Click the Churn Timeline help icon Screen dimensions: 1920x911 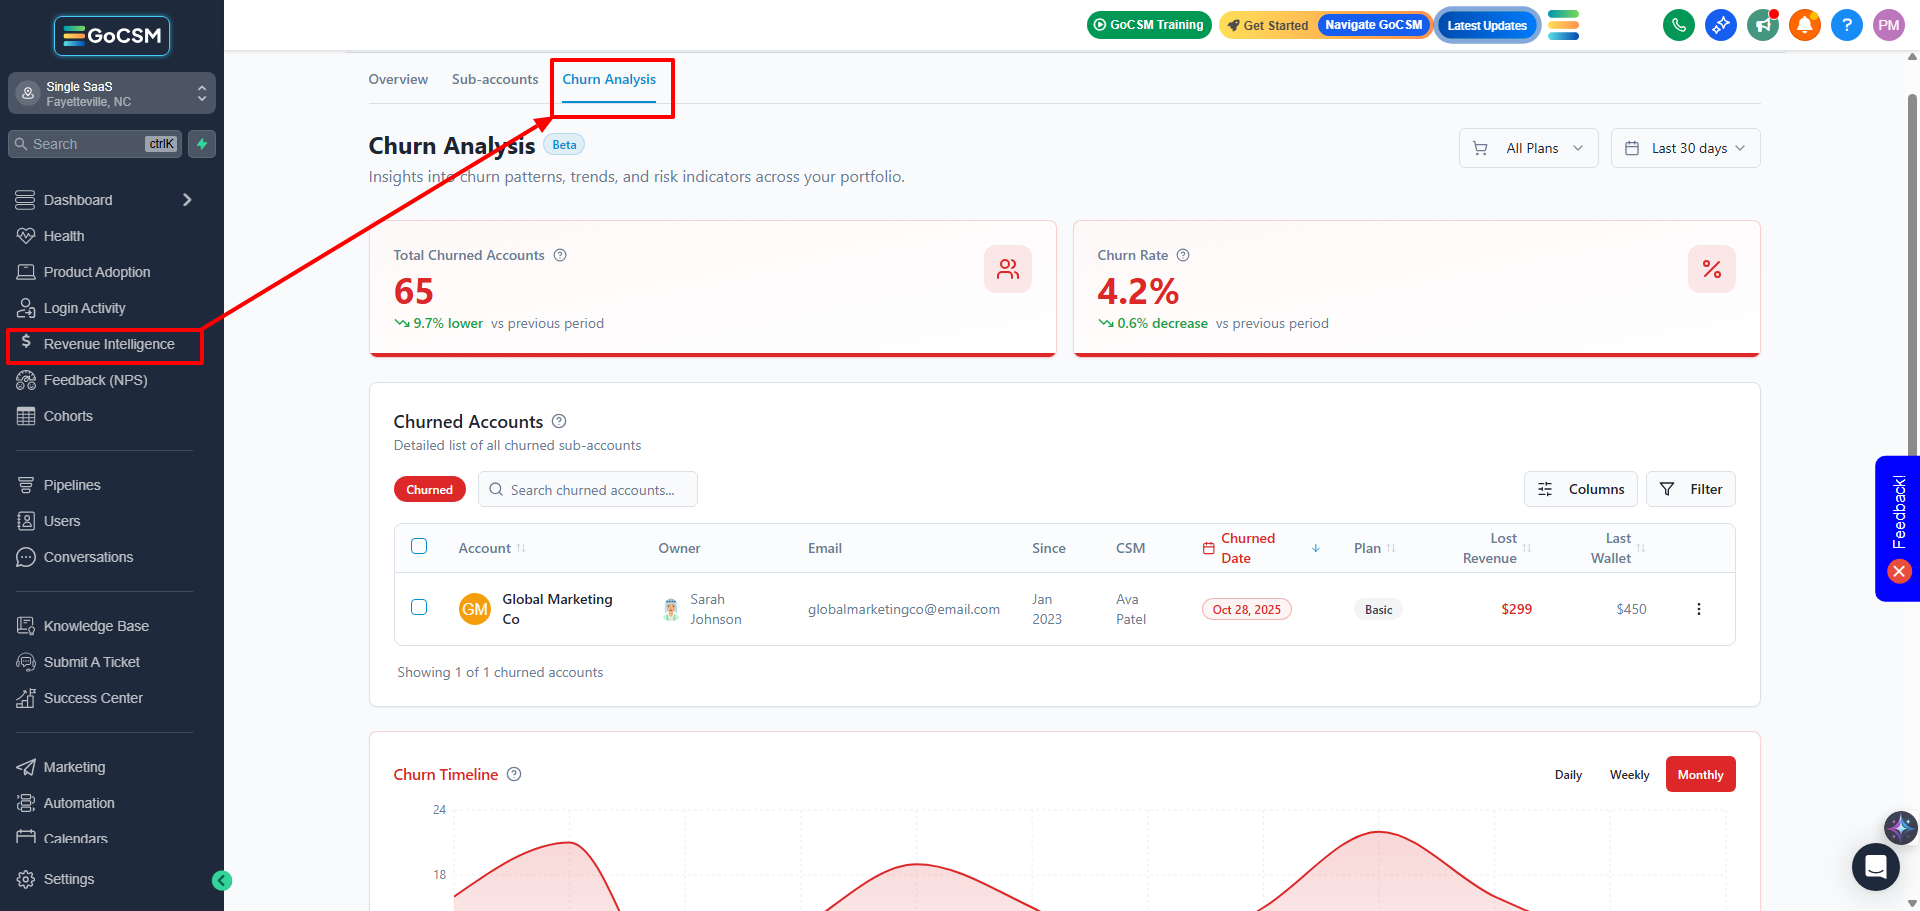514,774
